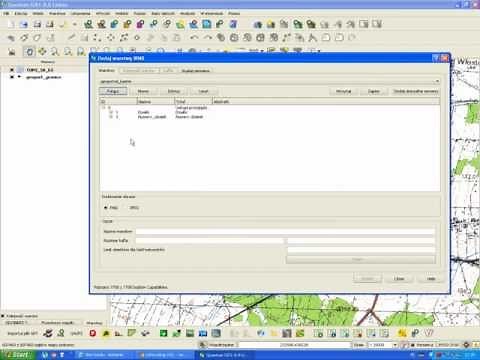Screen dimensions: 480x360
Task: Click the Nazwa warstwy input field
Action: tap(285, 231)
